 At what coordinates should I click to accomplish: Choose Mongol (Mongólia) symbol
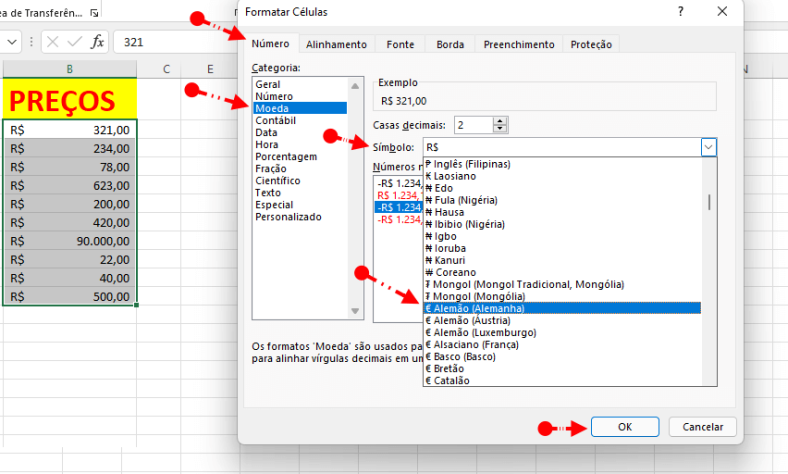562,296
